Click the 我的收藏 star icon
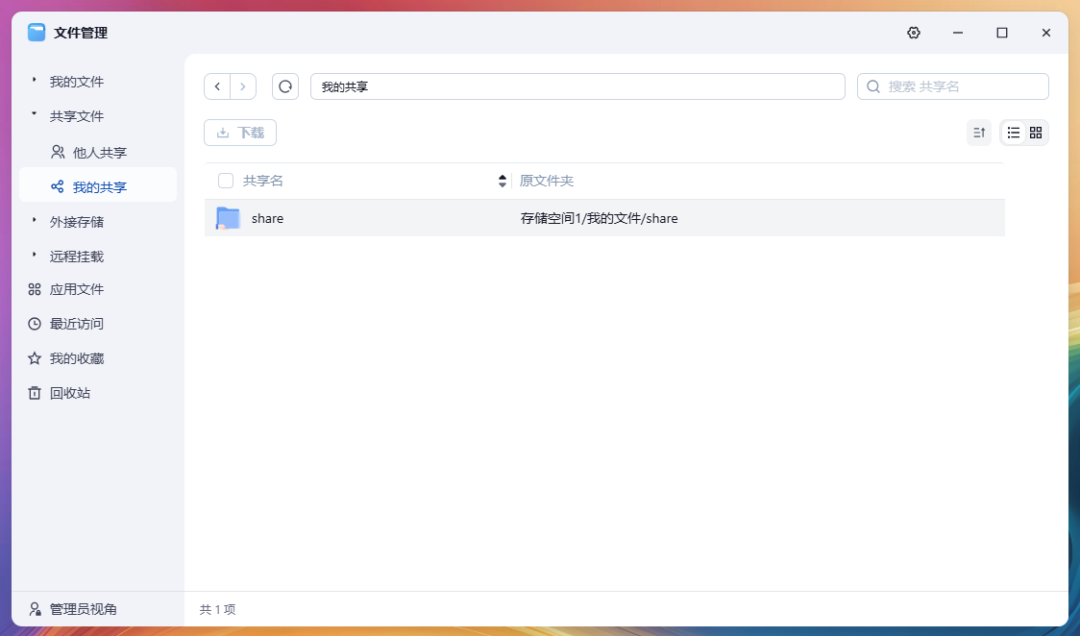The height and width of the screenshot is (636, 1080). (34, 358)
